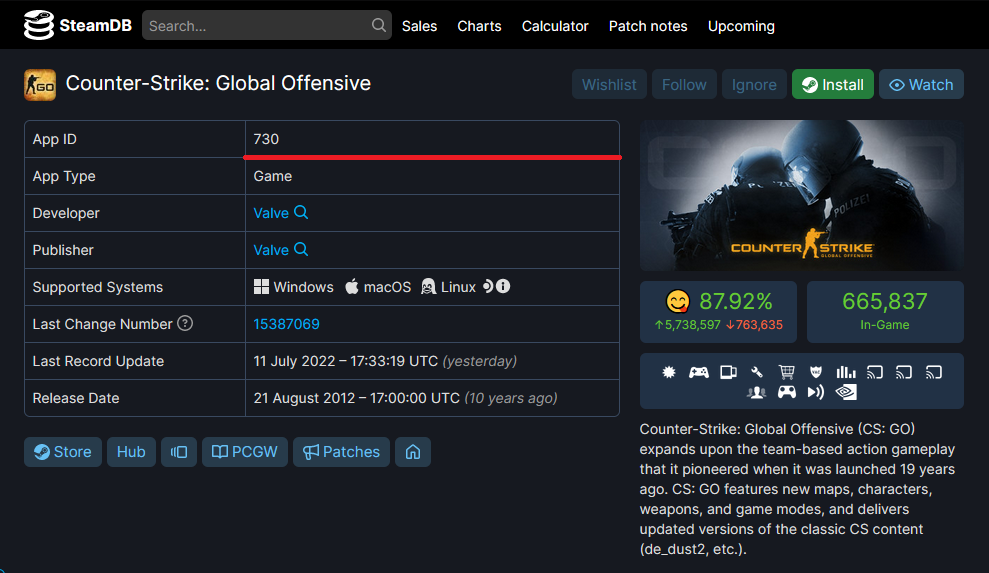This screenshot has width=989, height=573.
Task: Focus the Search input field
Action: point(266,25)
